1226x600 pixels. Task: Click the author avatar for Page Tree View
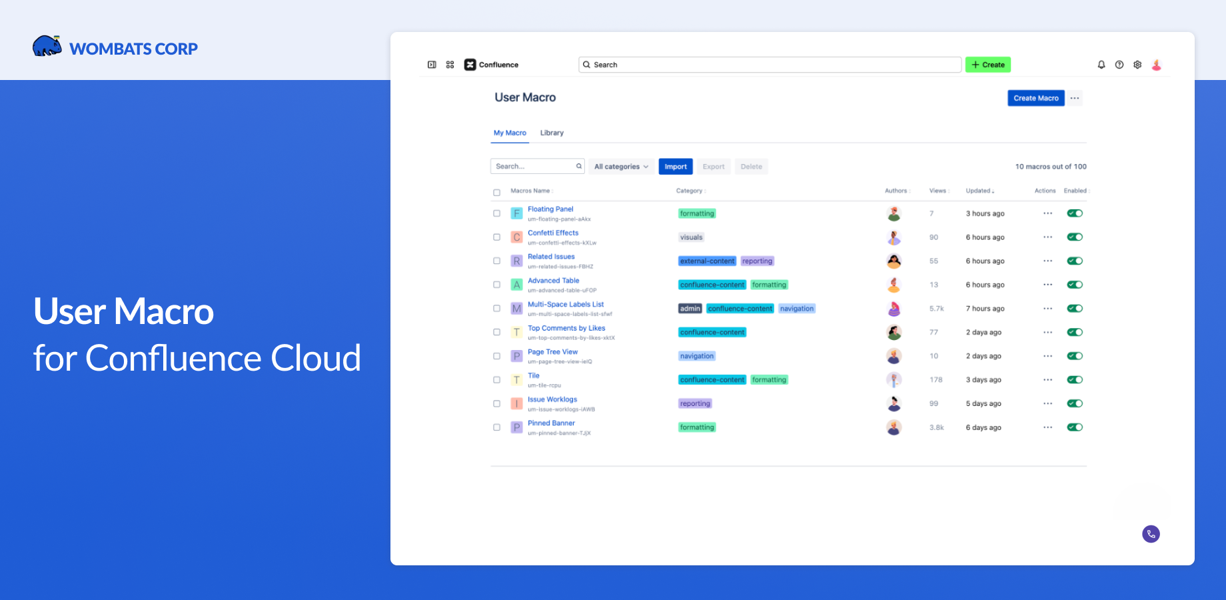894,356
